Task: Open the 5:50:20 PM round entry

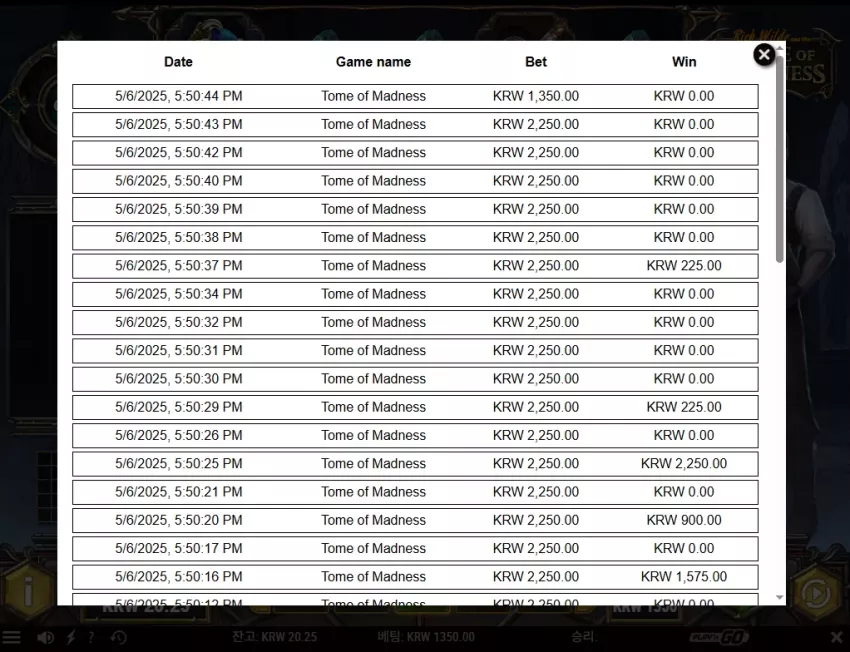Action: coord(415,520)
